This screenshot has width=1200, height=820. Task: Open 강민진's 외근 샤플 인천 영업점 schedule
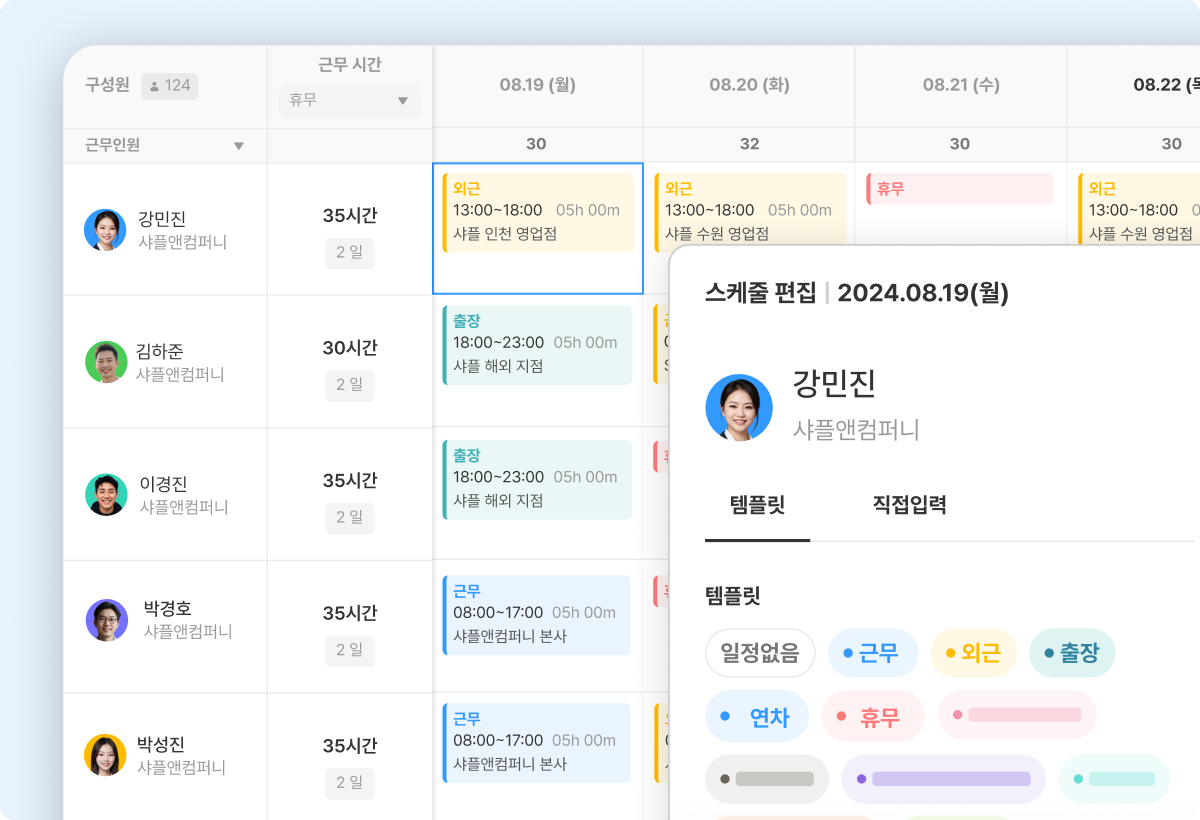coord(539,212)
